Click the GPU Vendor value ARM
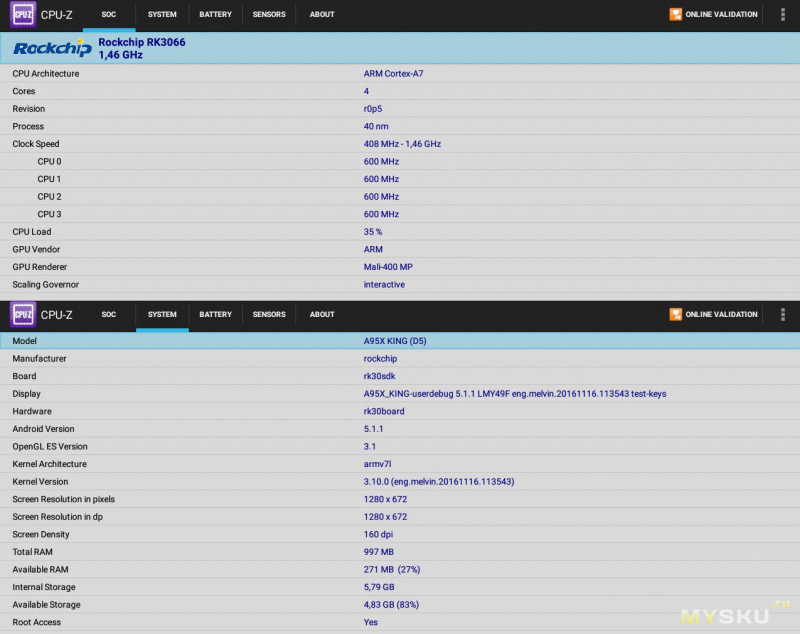The height and width of the screenshot is (634, 800). [x=373, y=249]
